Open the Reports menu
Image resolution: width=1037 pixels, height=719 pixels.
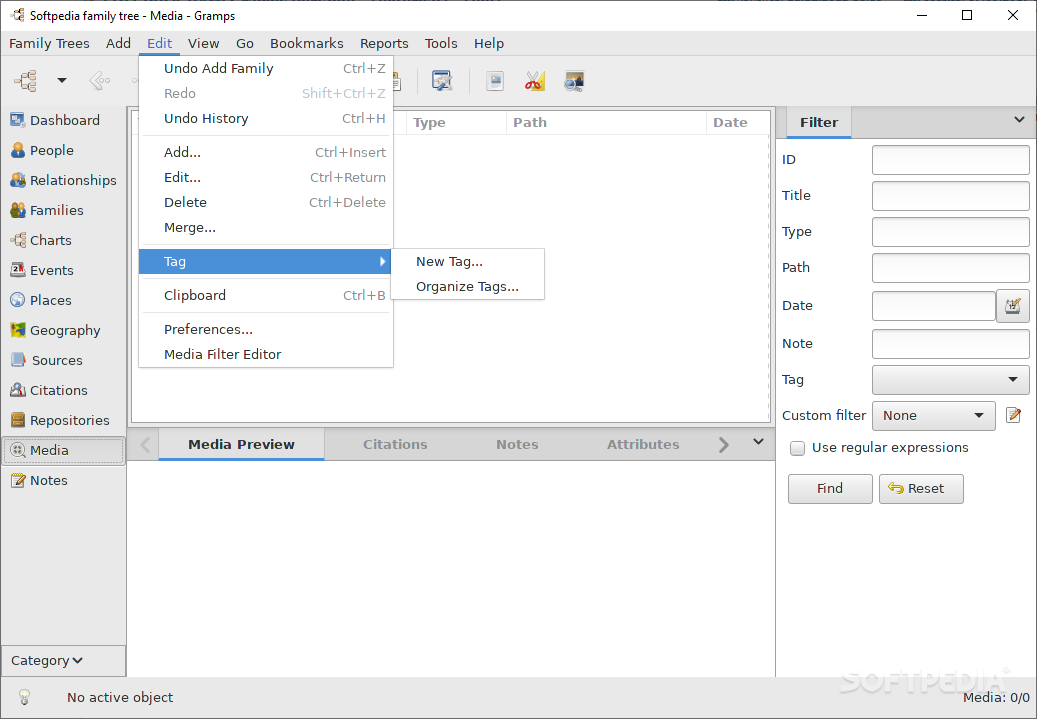(384, 44)
